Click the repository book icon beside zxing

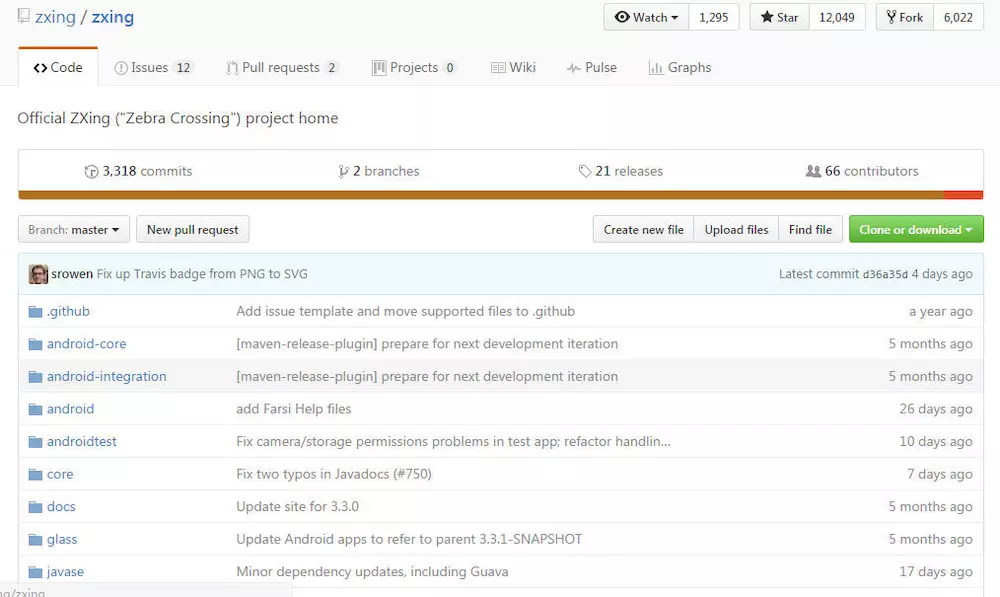pos(24,15)
